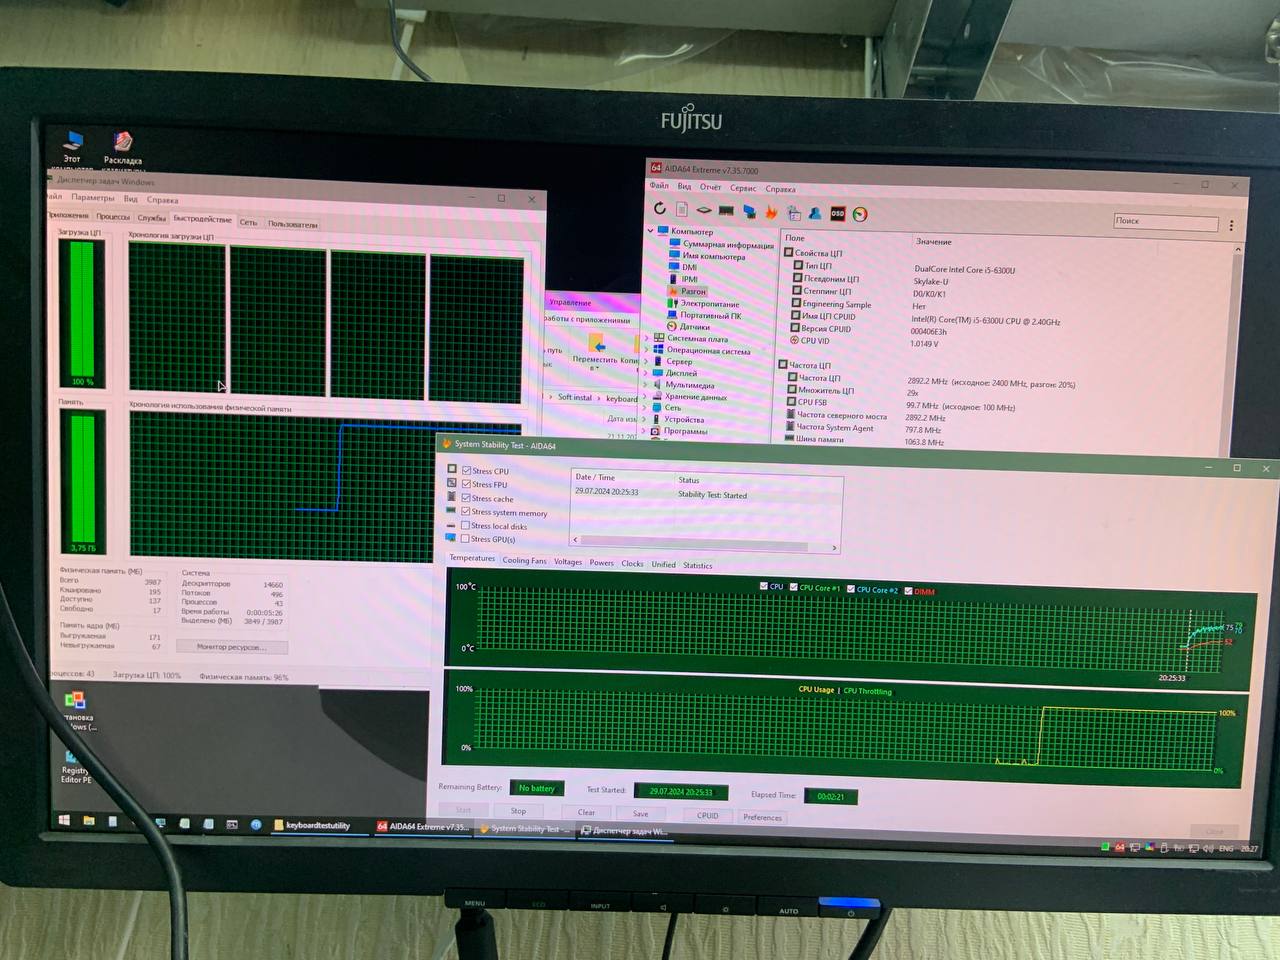Click the gauge benchmark icon in toolbar
This screenshot has height=960, width=1280.
[860, 214]
